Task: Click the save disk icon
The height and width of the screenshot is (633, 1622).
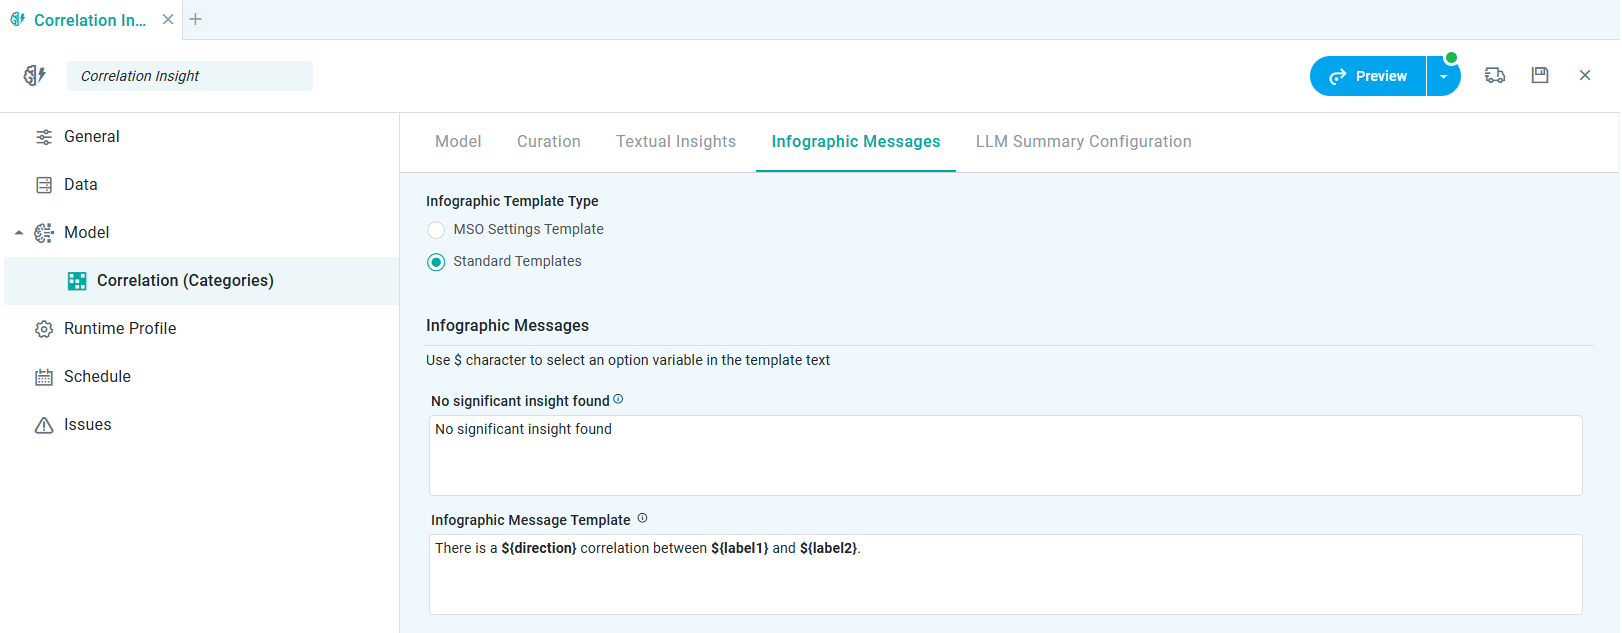Action: (1540, 75)
